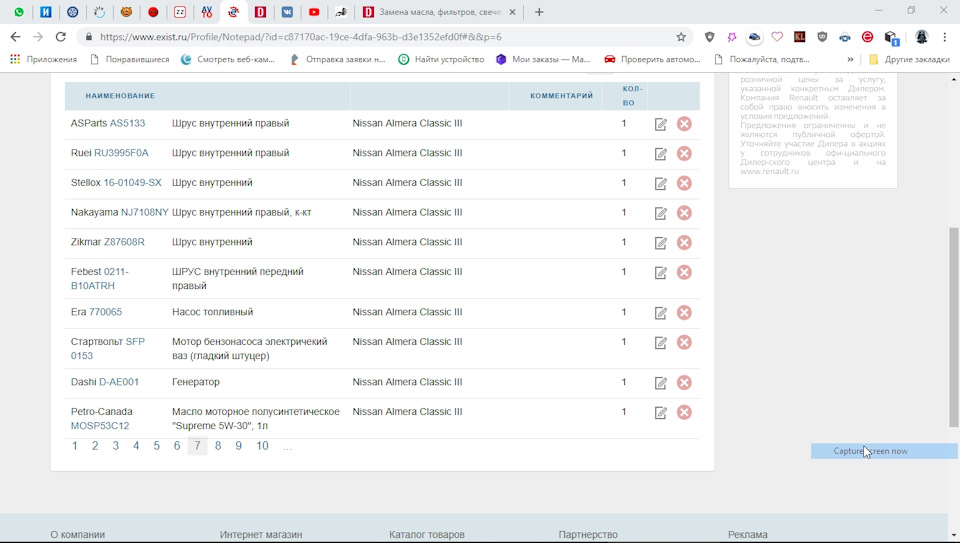Remove the Petro-Canada MOSP53C12 row
This screenshot has width=960, height=543.
(684, 412)
